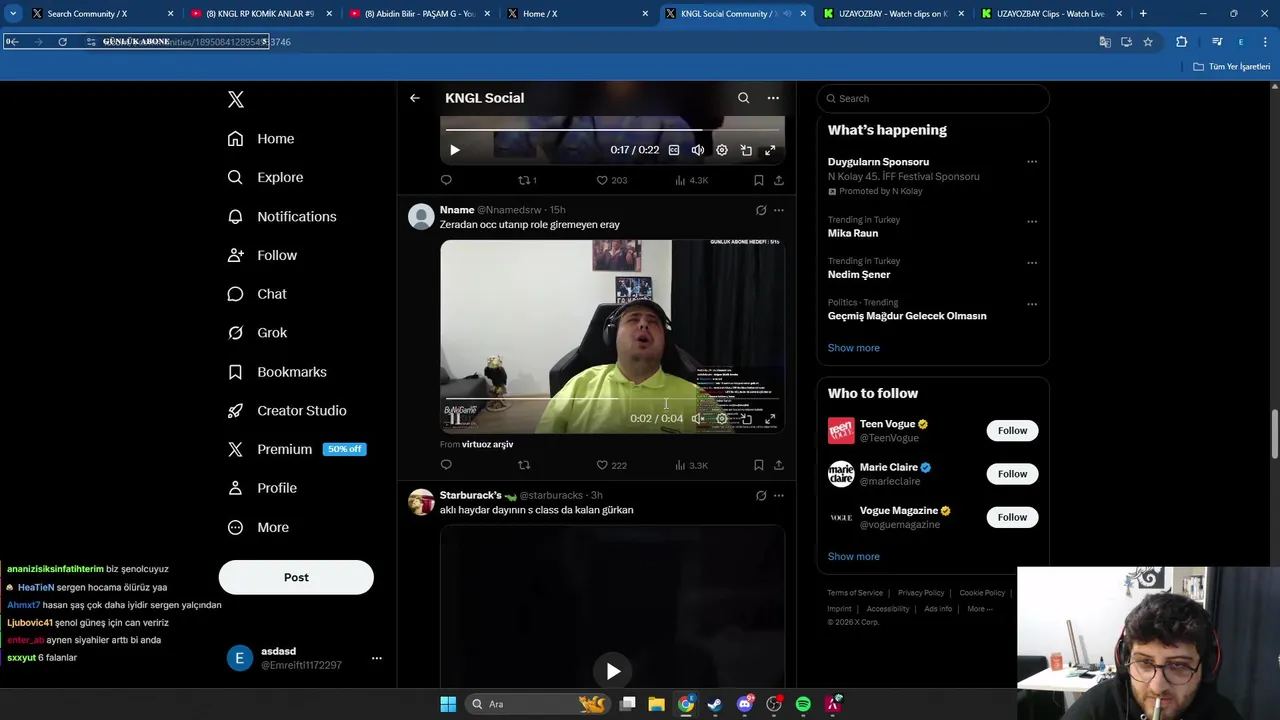Follow Vogue Magazine
Viewport: 1280px width, 720px height.
1012,517
